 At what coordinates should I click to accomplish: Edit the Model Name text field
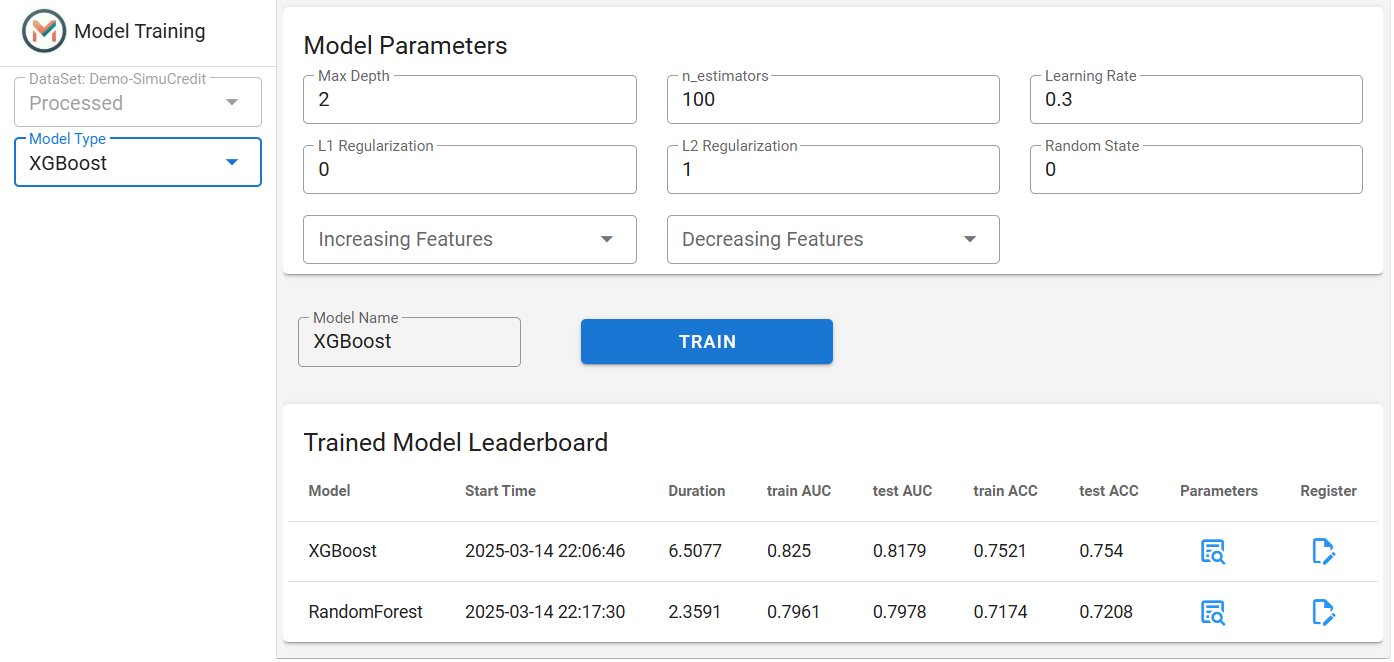409,342
